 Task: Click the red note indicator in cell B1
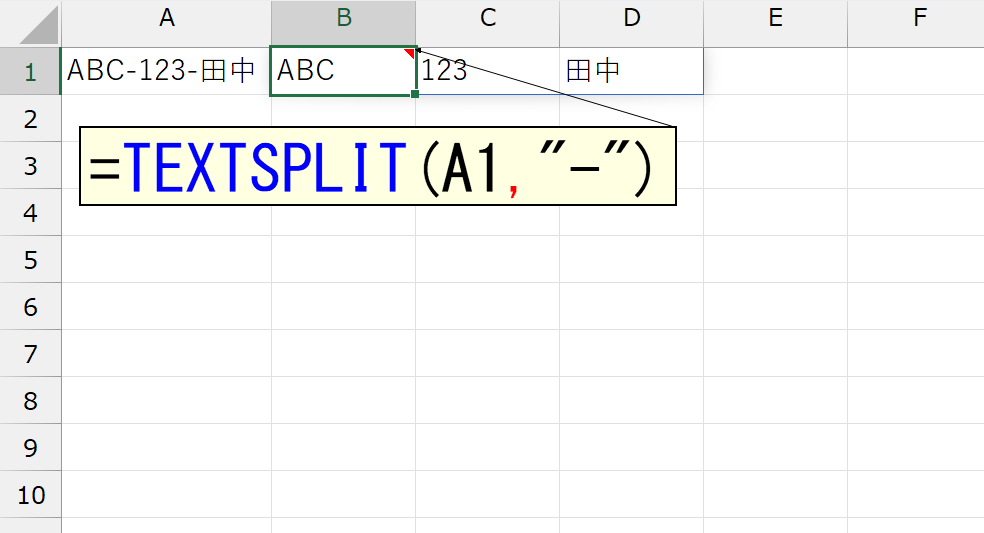409,53
